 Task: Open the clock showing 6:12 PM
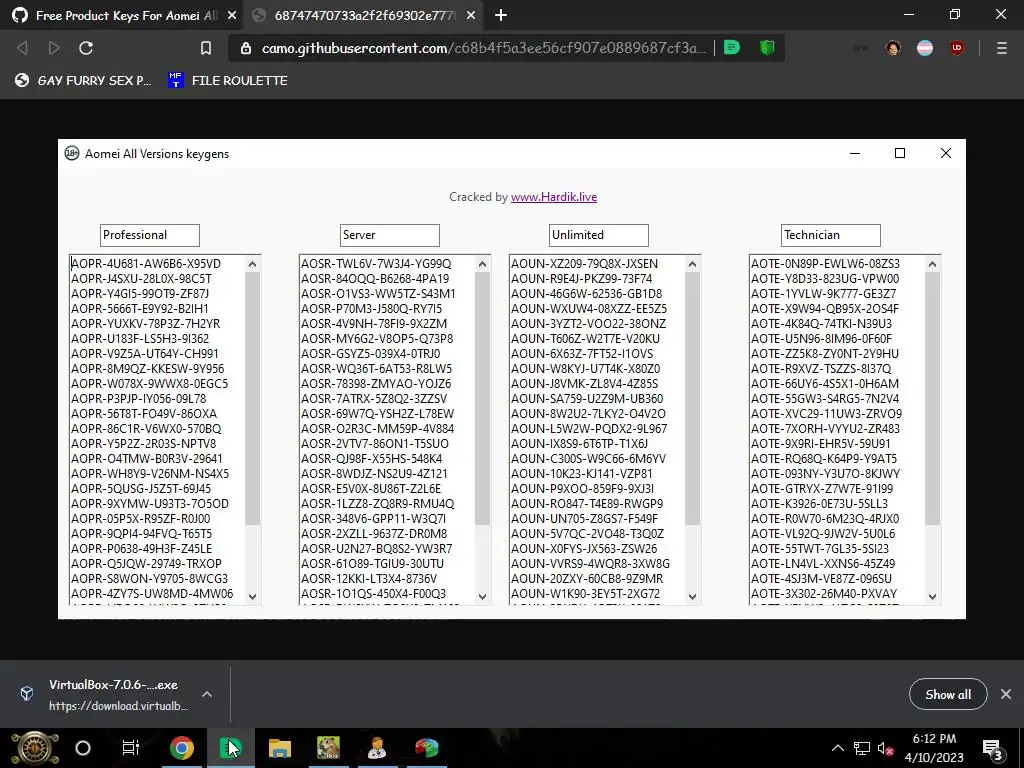[x=934, y=748]
